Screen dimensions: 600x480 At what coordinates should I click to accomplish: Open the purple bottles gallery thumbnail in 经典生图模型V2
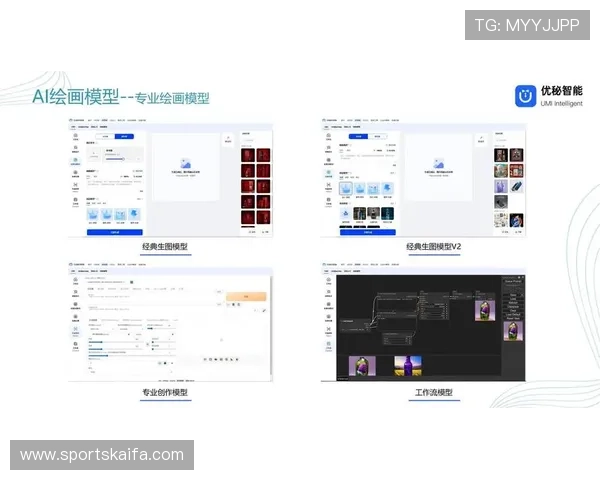pyautogui.click(x=501, y=186)
